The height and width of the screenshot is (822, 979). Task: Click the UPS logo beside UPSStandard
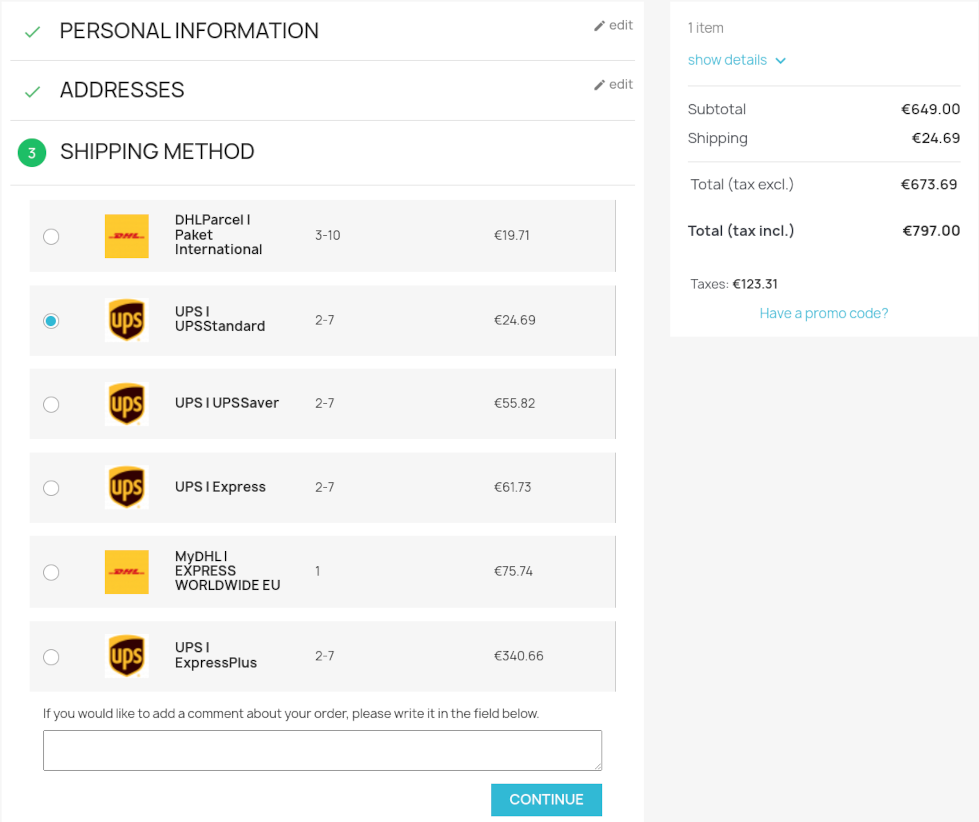pos(127,320)
